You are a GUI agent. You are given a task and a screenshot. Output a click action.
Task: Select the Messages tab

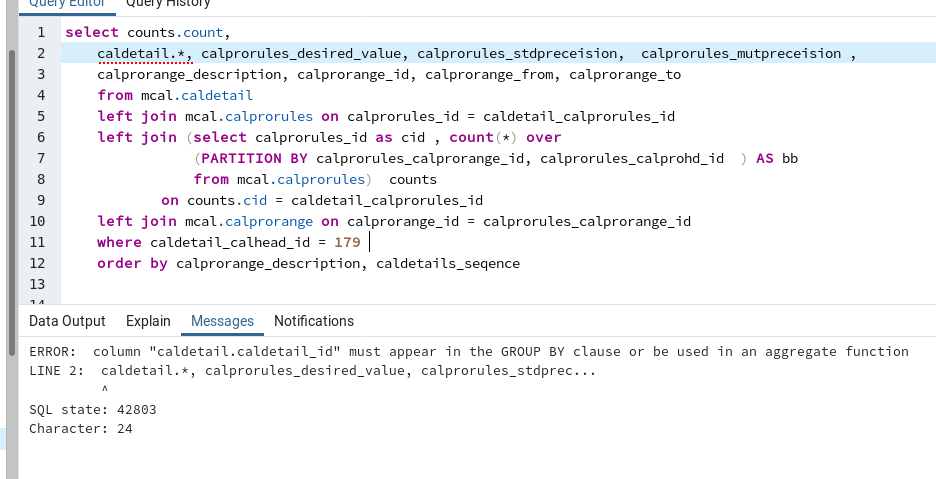coord(222,321)
